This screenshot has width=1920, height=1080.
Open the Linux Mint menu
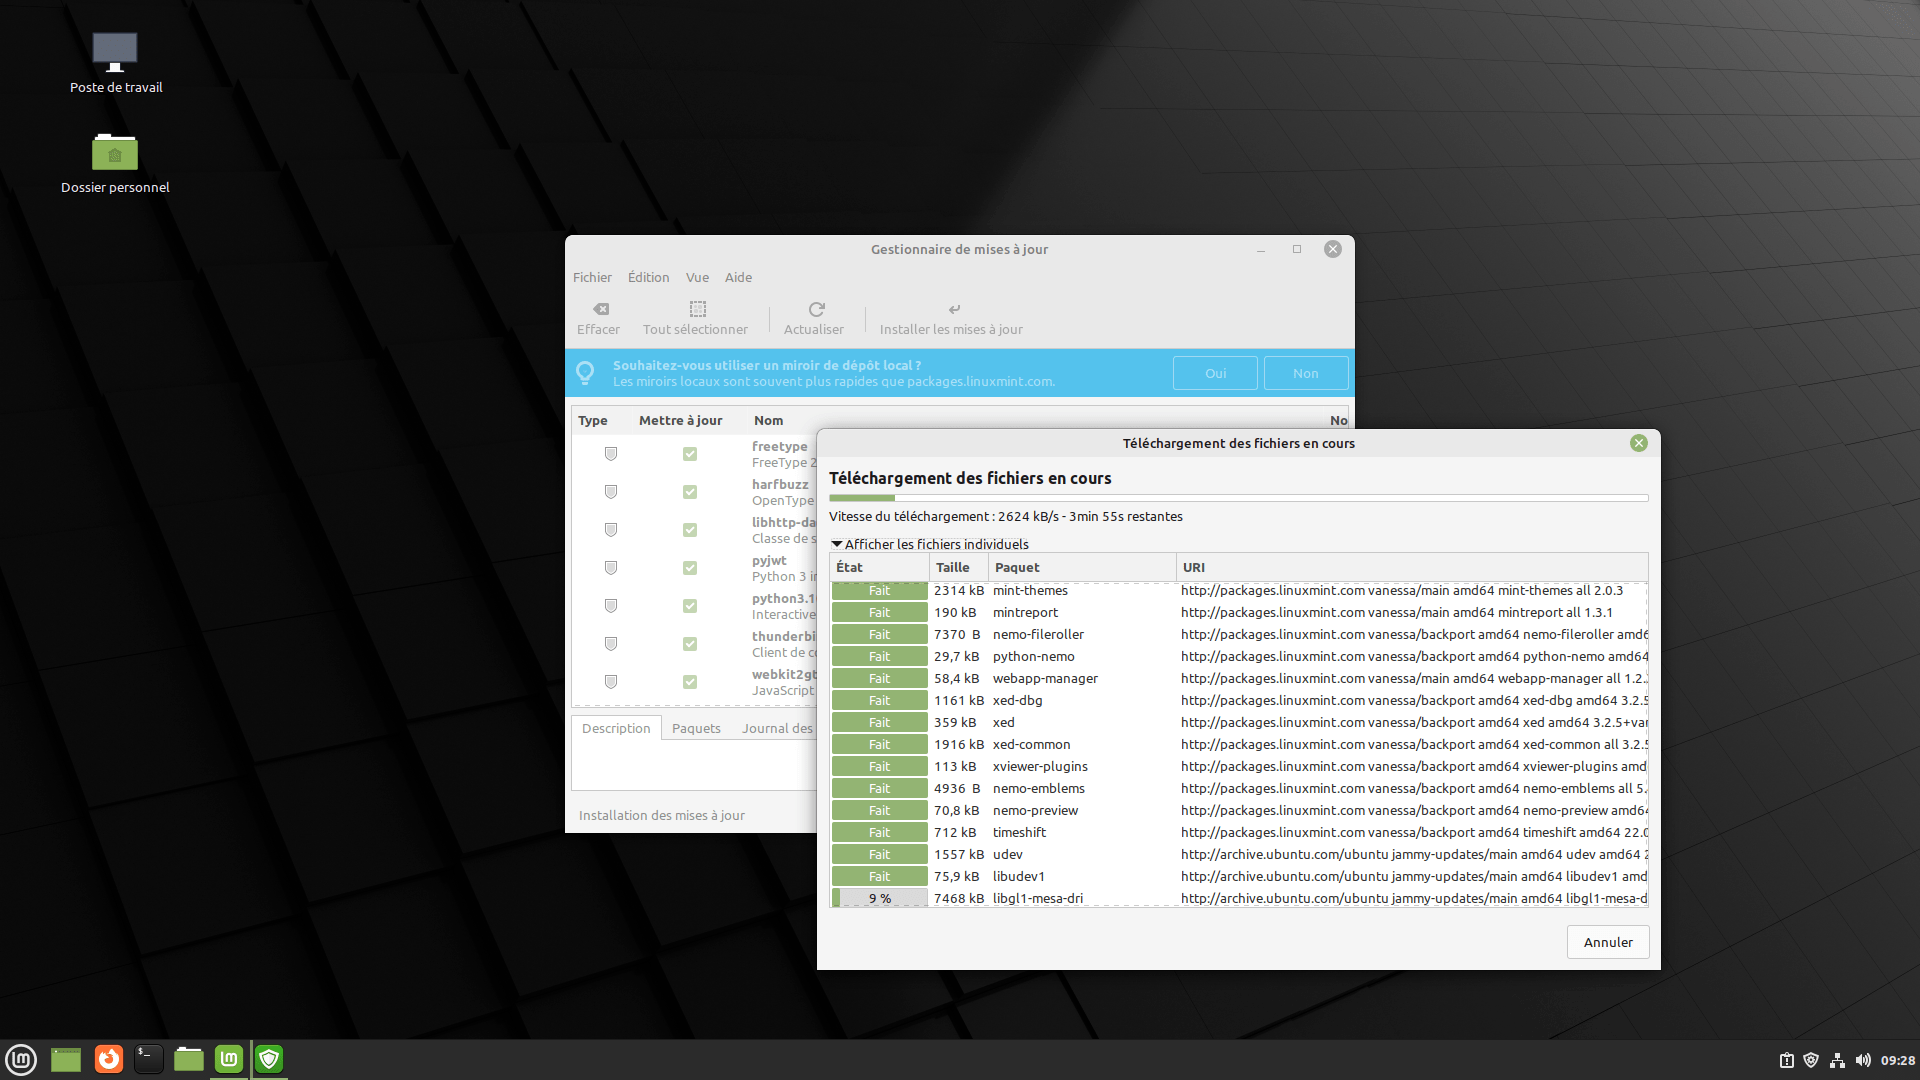tap(20, 1059)
